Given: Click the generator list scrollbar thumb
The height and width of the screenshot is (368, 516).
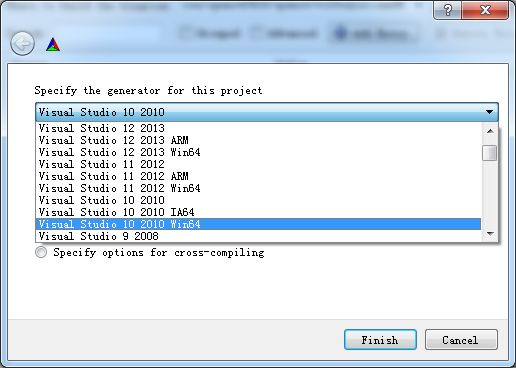Looking at the screenshot, I should (x=489, y=153).
